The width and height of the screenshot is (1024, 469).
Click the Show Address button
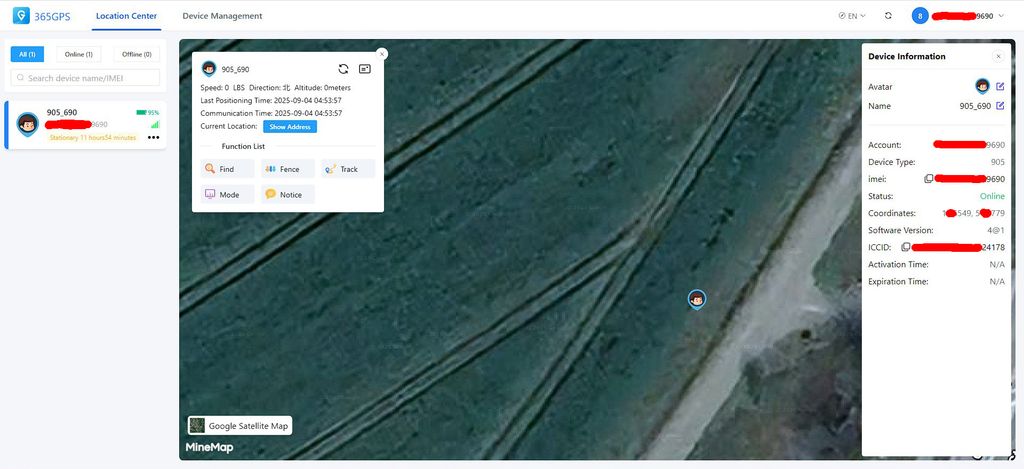[290, 127]
